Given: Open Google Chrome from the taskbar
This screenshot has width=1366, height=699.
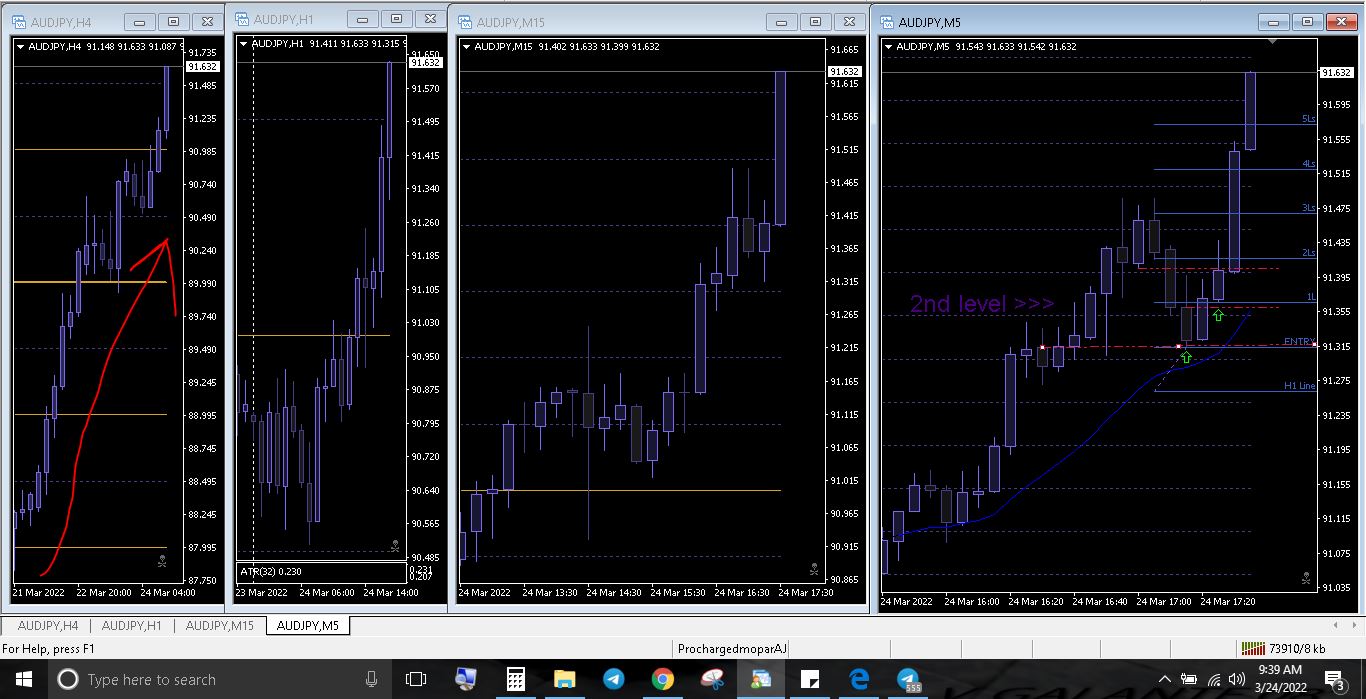Looking at the screenshot, I should tap(663, 679).
